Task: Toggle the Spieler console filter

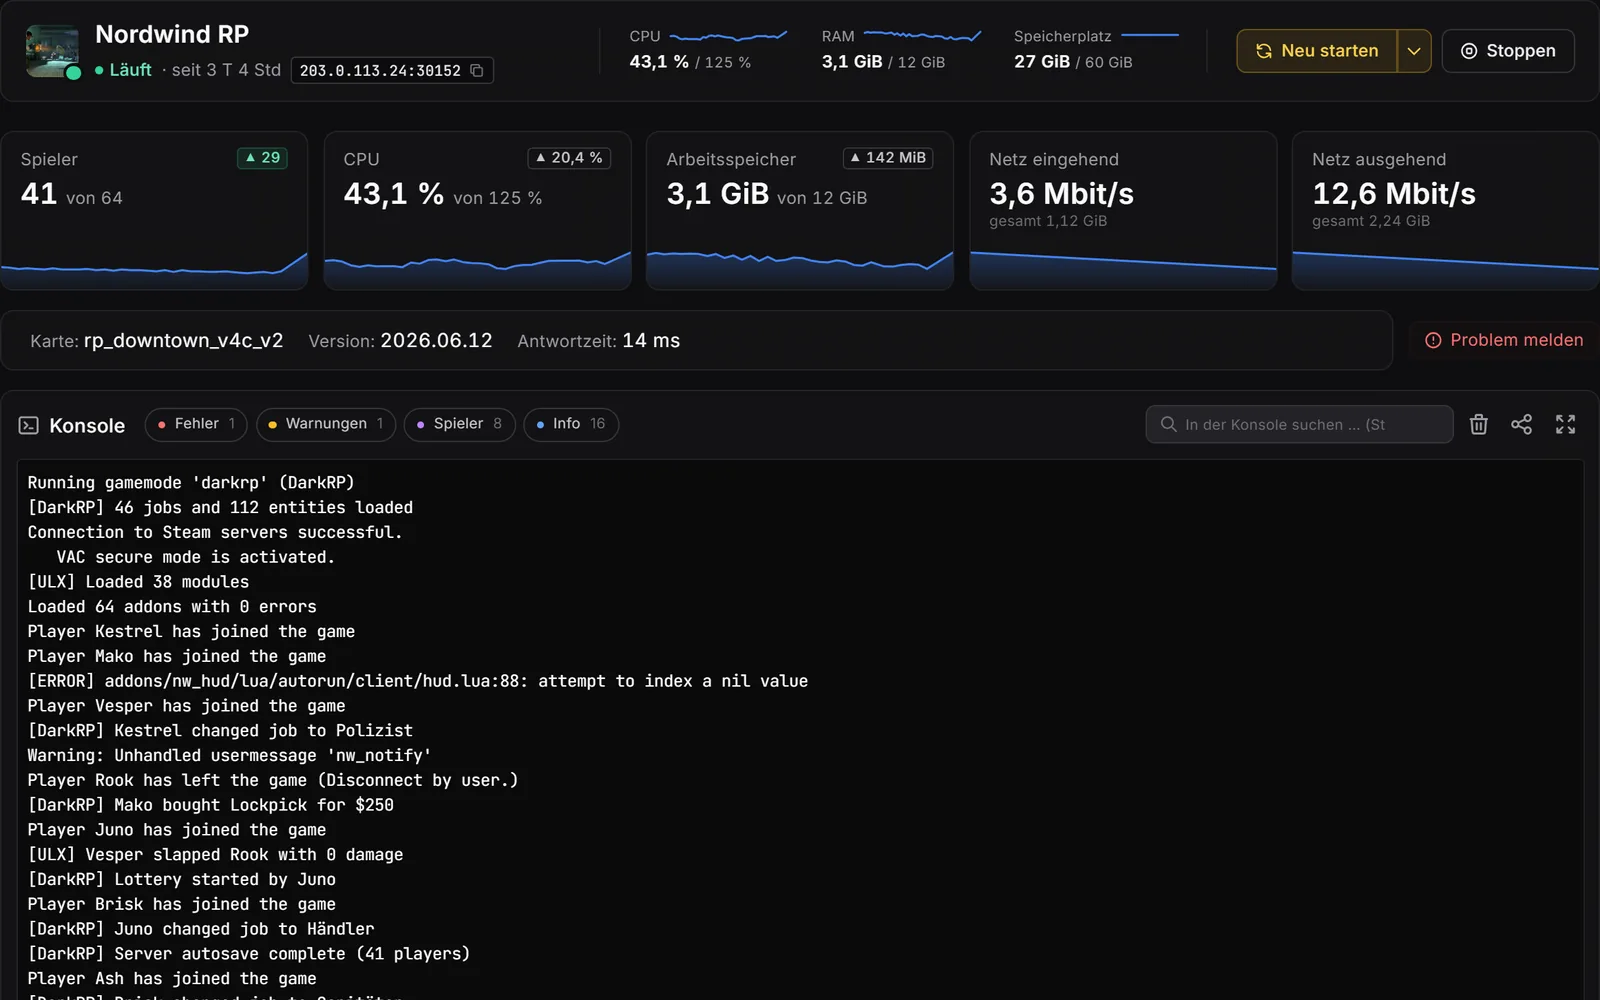Action: [x=460, y=424]
